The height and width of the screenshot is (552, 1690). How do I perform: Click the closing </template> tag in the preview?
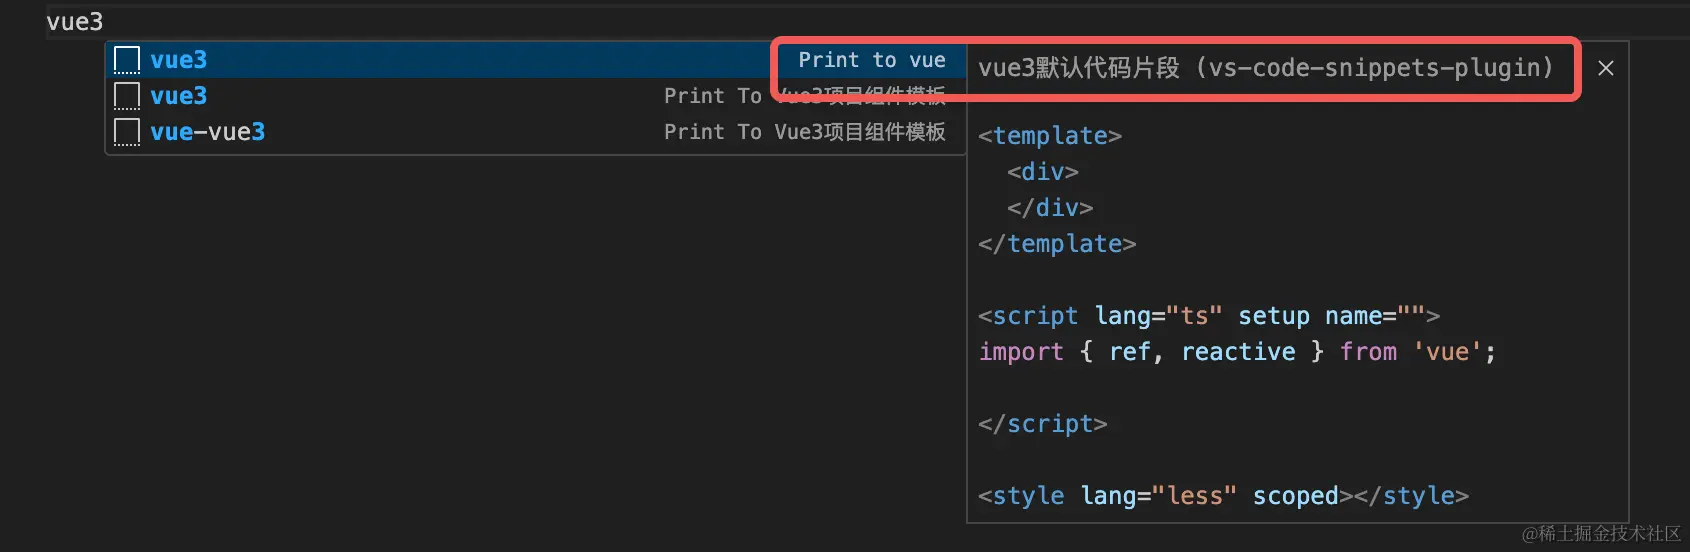[x=1057, y=244]
